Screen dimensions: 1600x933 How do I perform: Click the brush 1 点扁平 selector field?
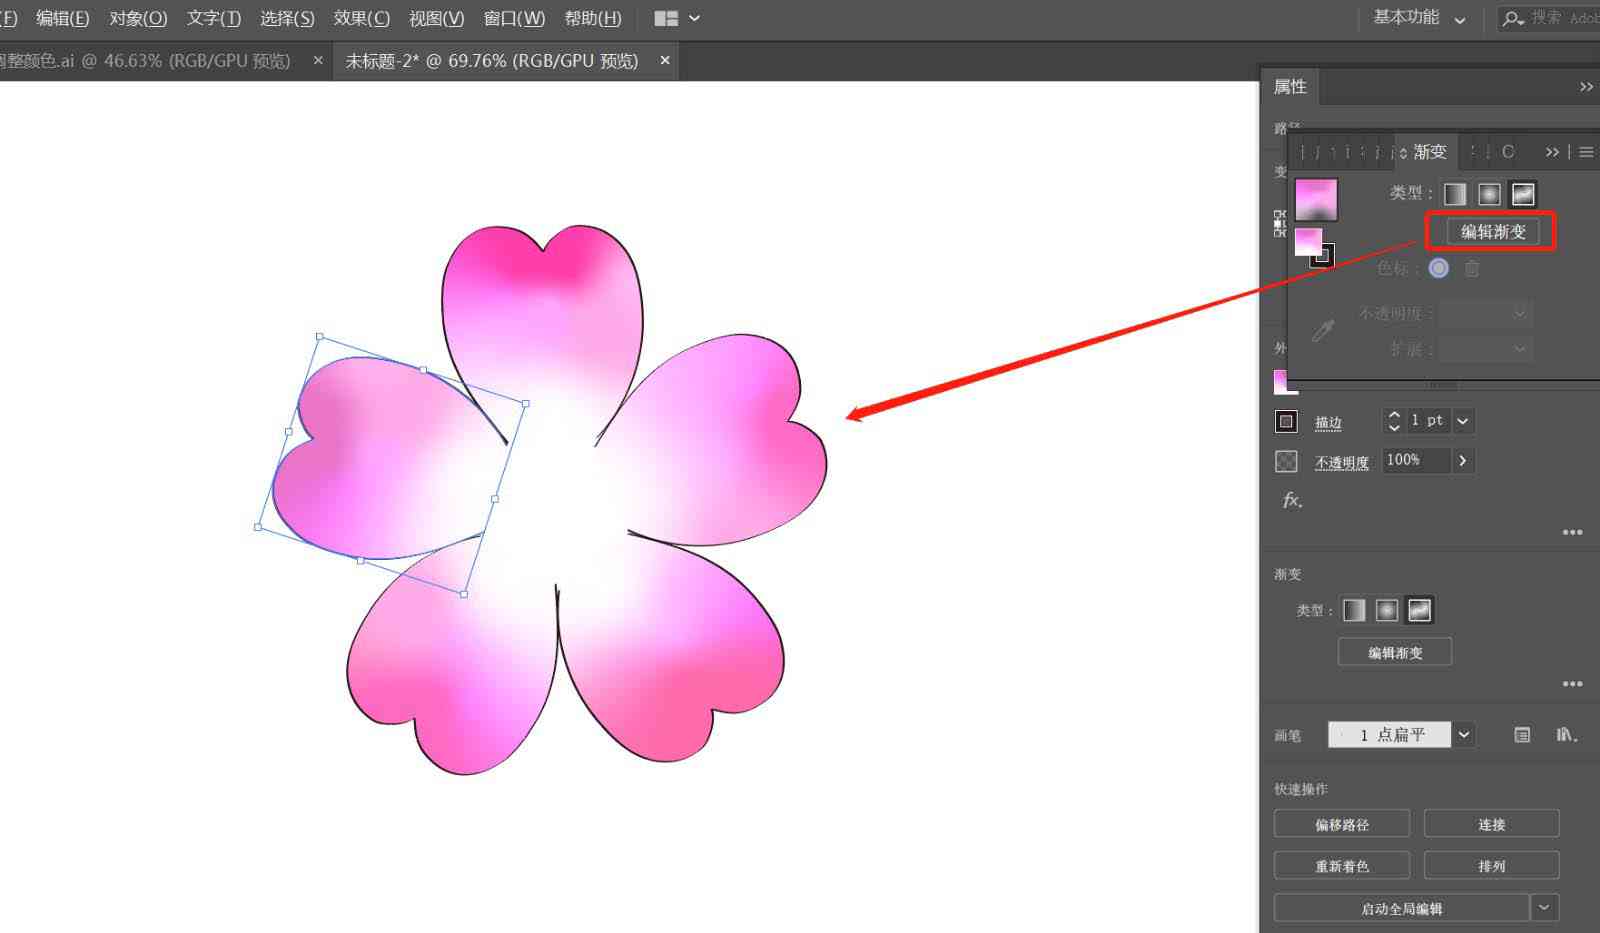click(1390, 735)
